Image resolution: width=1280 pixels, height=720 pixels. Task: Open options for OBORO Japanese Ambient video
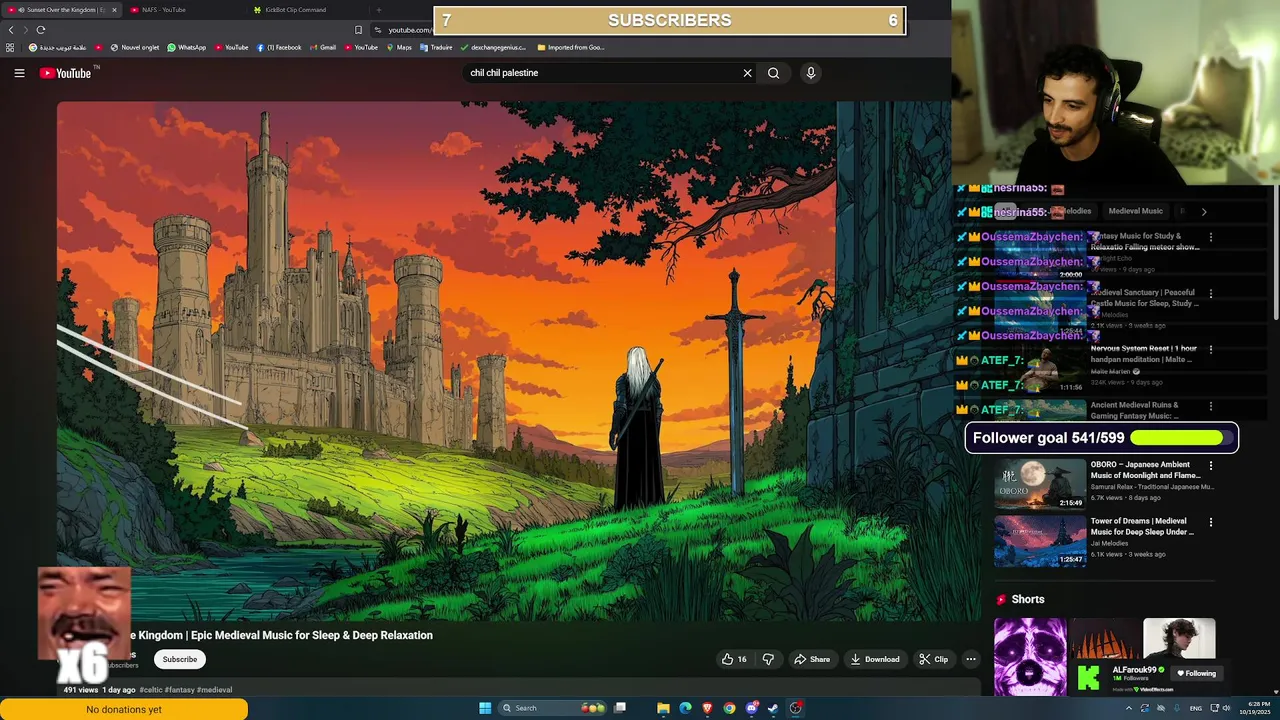(x=1210, y=466)
